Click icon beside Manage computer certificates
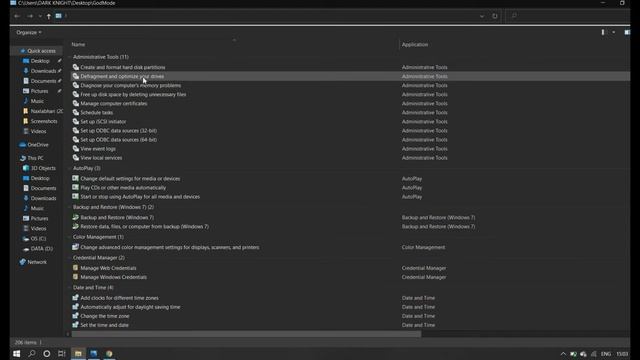The width and height of the screenshot is (640, 360). [76, 103]
